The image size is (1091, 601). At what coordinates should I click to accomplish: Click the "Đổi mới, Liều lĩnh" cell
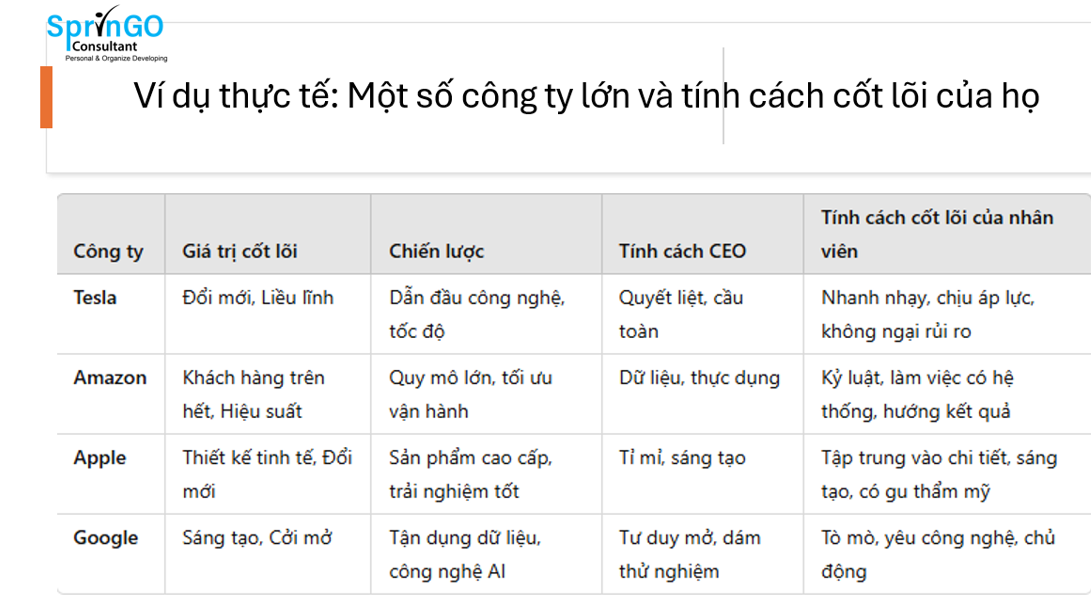[x=258, y=298]
